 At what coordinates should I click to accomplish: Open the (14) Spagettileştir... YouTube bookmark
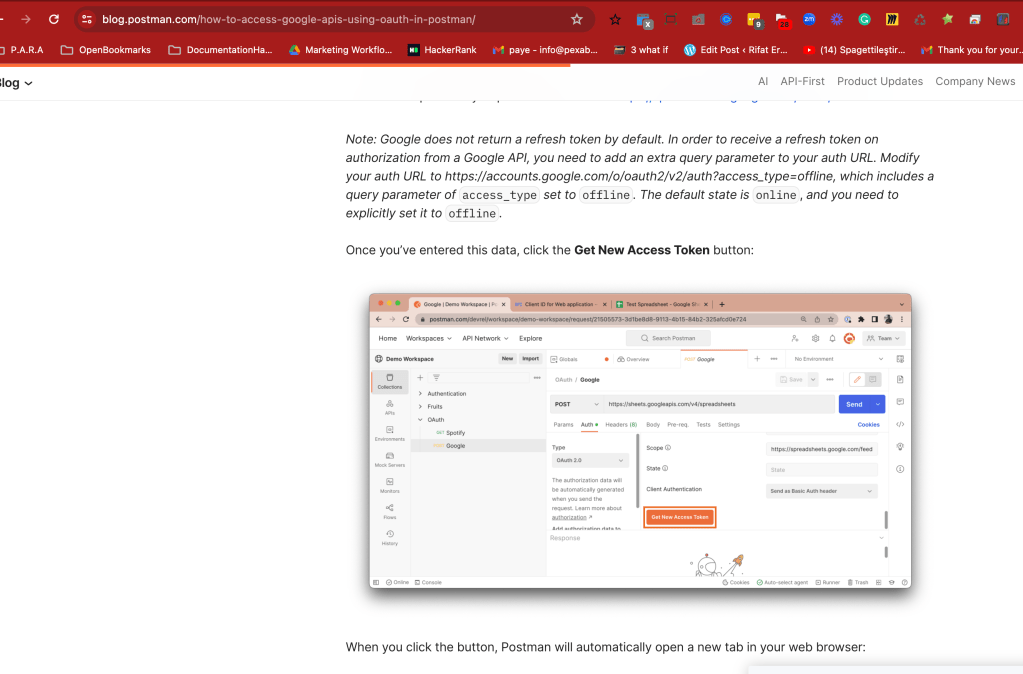(855, 50)
